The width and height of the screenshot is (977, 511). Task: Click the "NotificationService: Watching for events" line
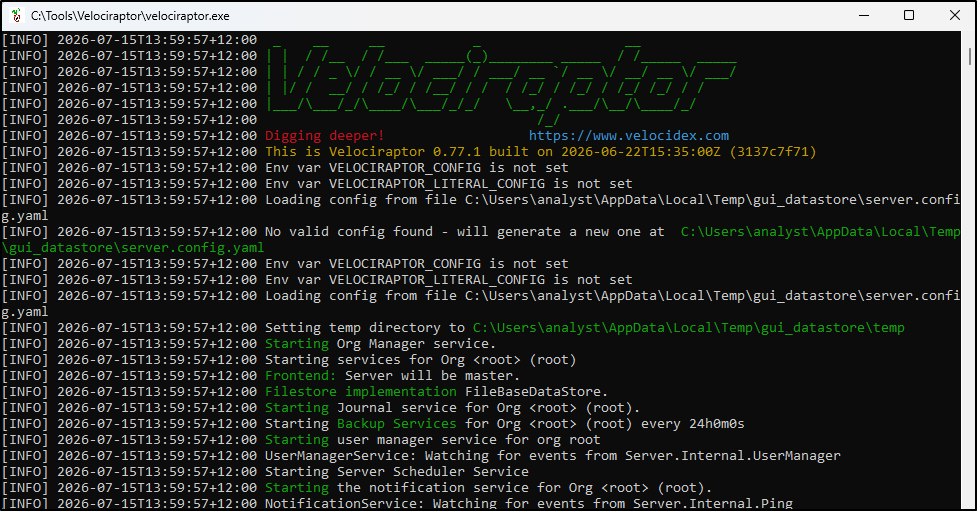(x=529, y=504)
